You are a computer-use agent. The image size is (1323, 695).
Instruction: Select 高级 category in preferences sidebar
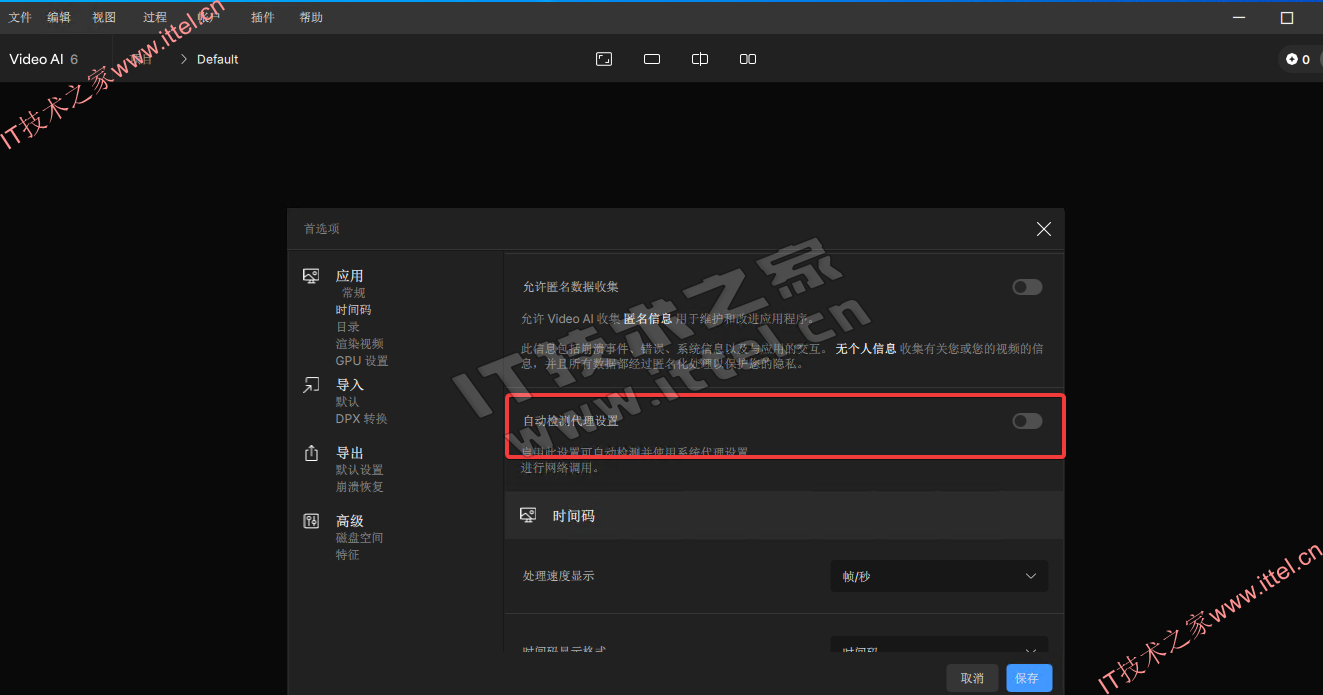click(350, 521)
